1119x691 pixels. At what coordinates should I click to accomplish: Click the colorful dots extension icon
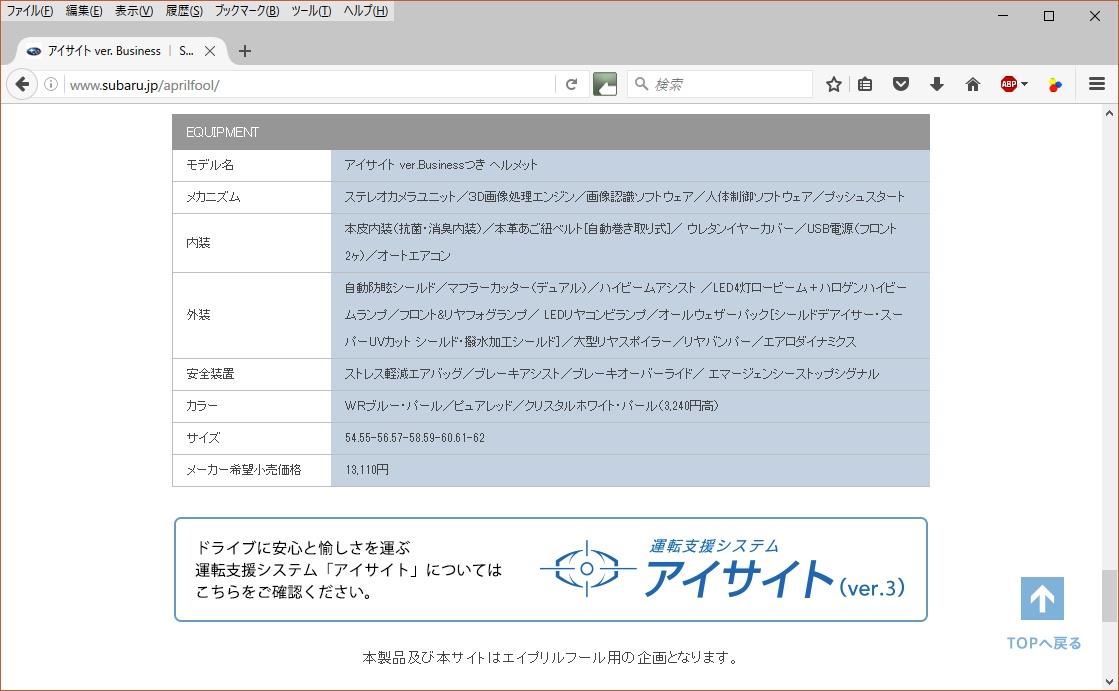pyautogui.click(x=1055, y=84)
